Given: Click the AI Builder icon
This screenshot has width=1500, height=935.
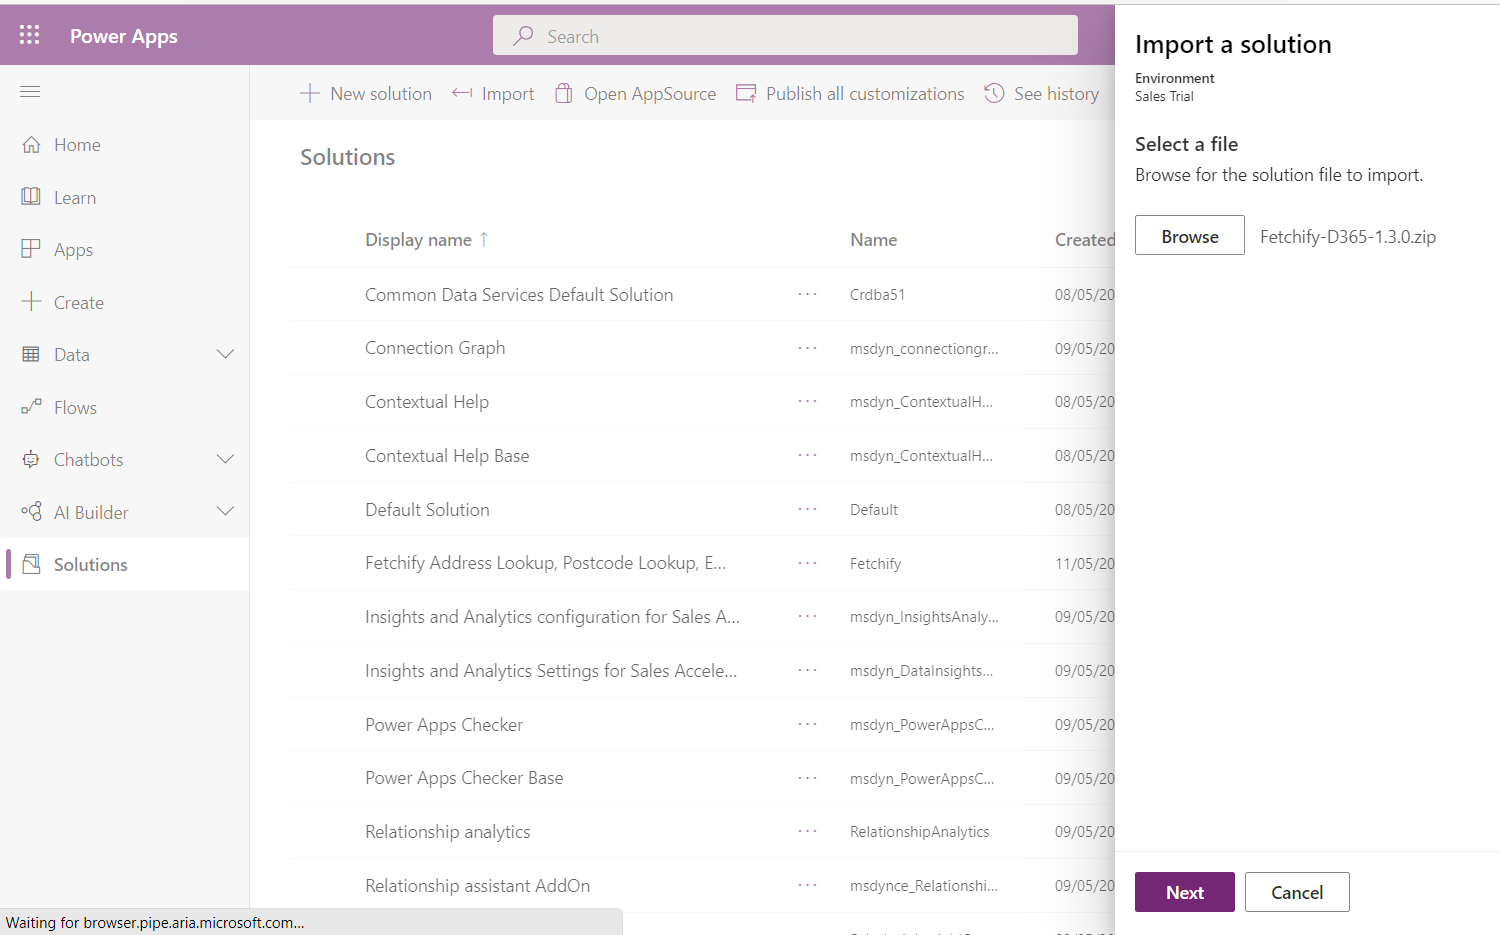Looking at the screenshot, I should 31,511.
